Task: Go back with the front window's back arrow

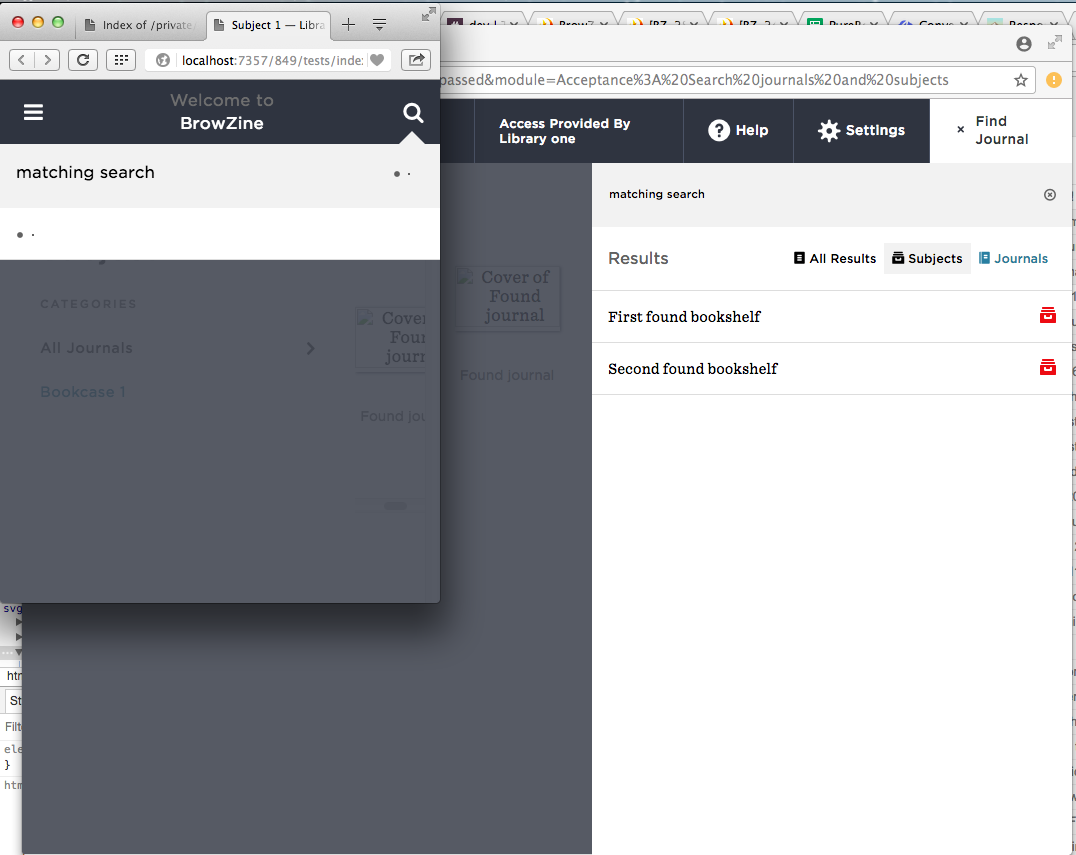Action: (21, 60)
